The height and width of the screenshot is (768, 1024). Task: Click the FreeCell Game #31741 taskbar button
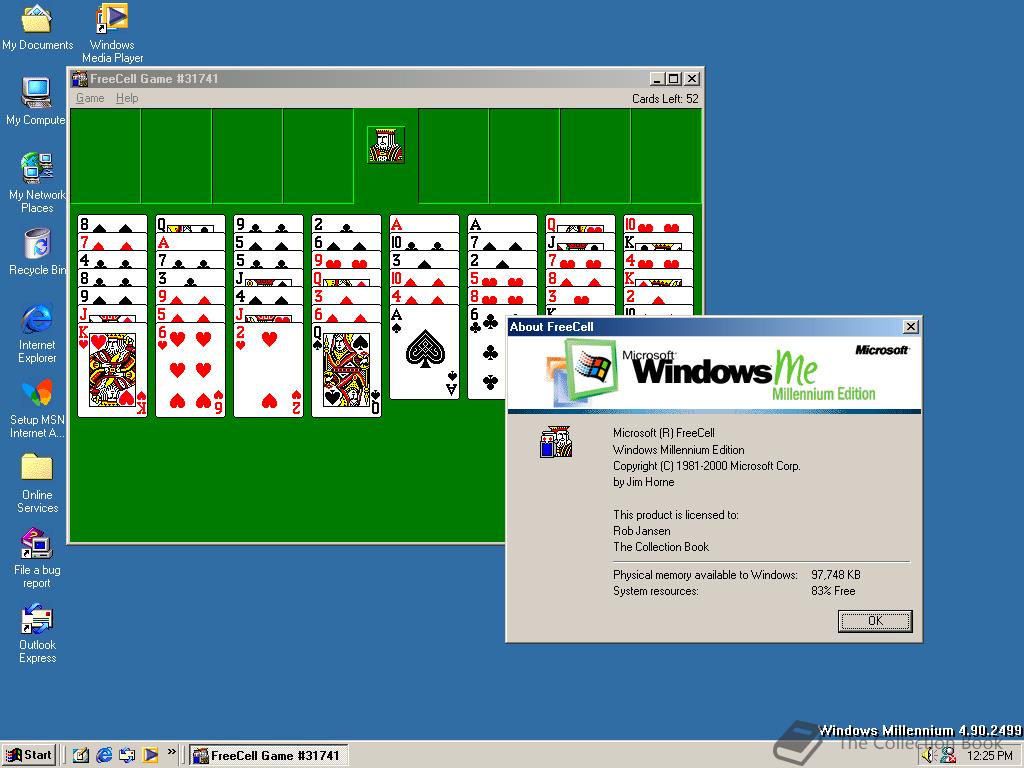268,756
